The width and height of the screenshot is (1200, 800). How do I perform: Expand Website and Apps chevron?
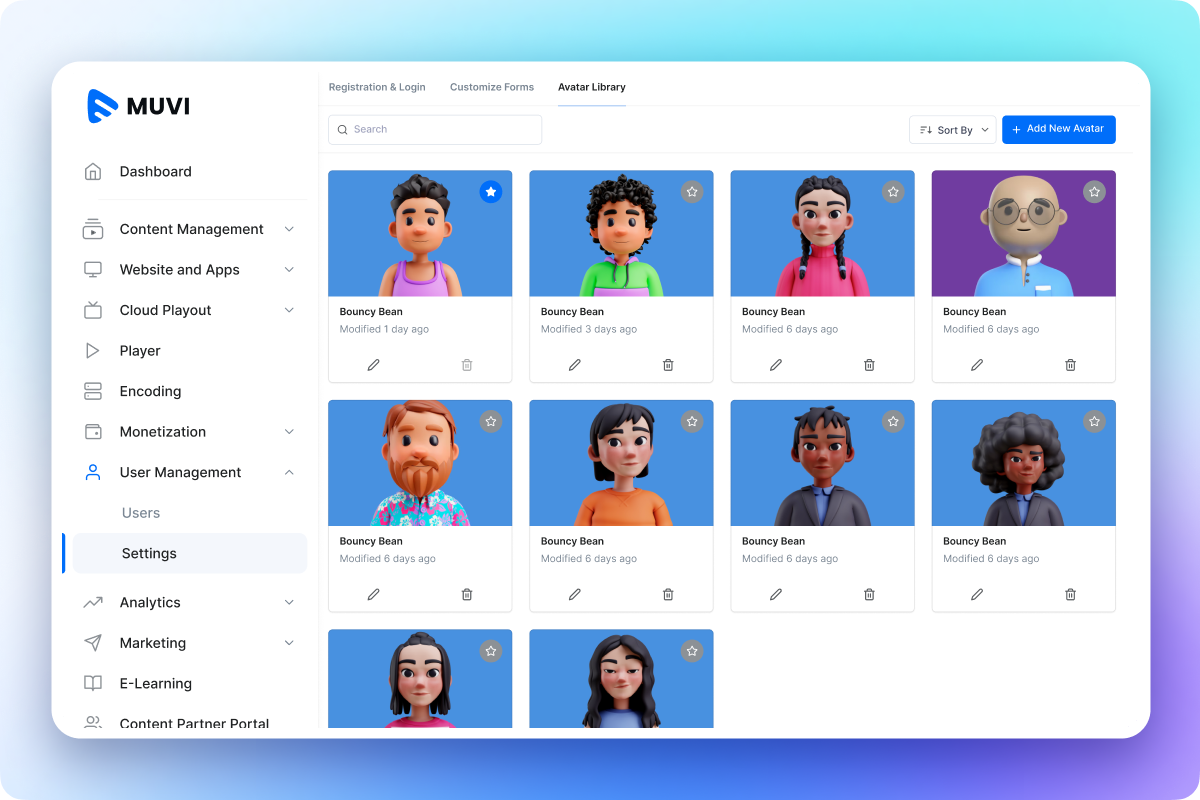(289, 270)
